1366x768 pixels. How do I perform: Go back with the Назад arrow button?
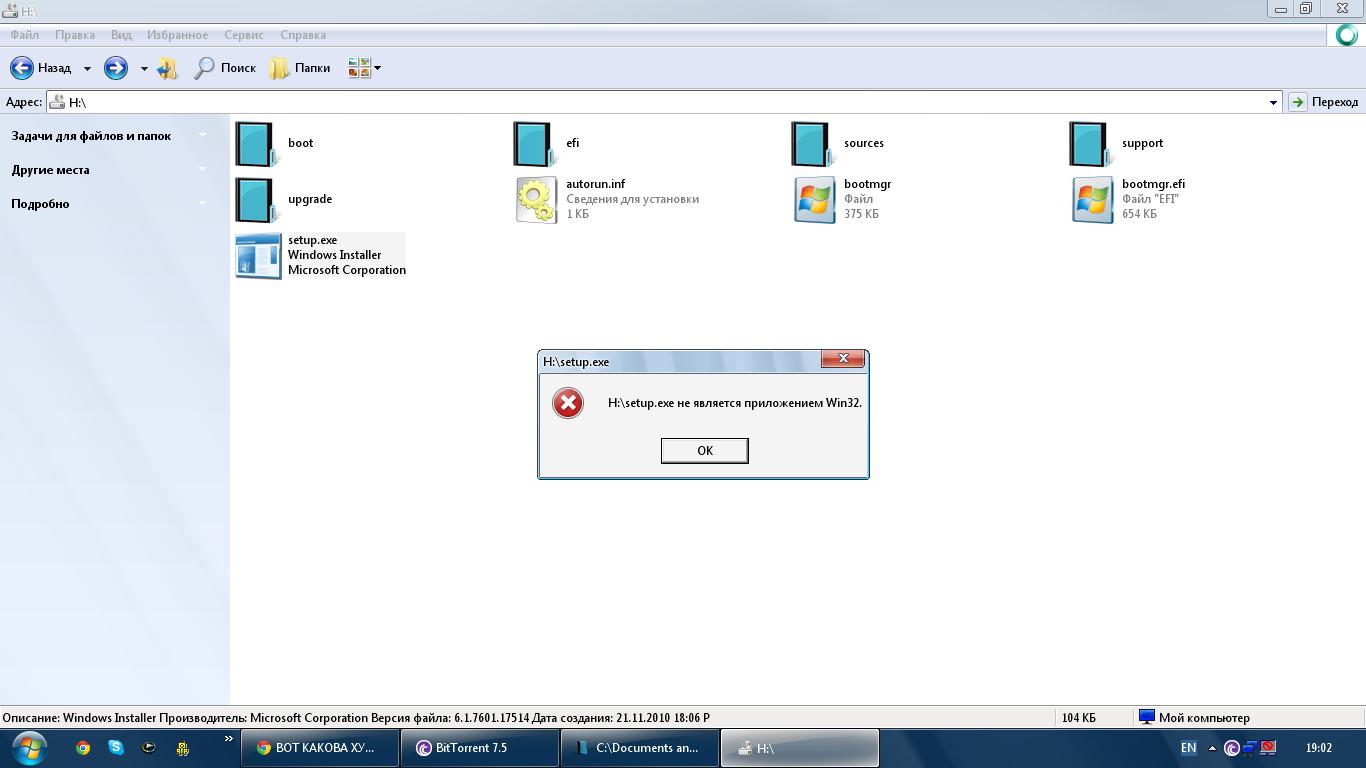coord(41,68)
